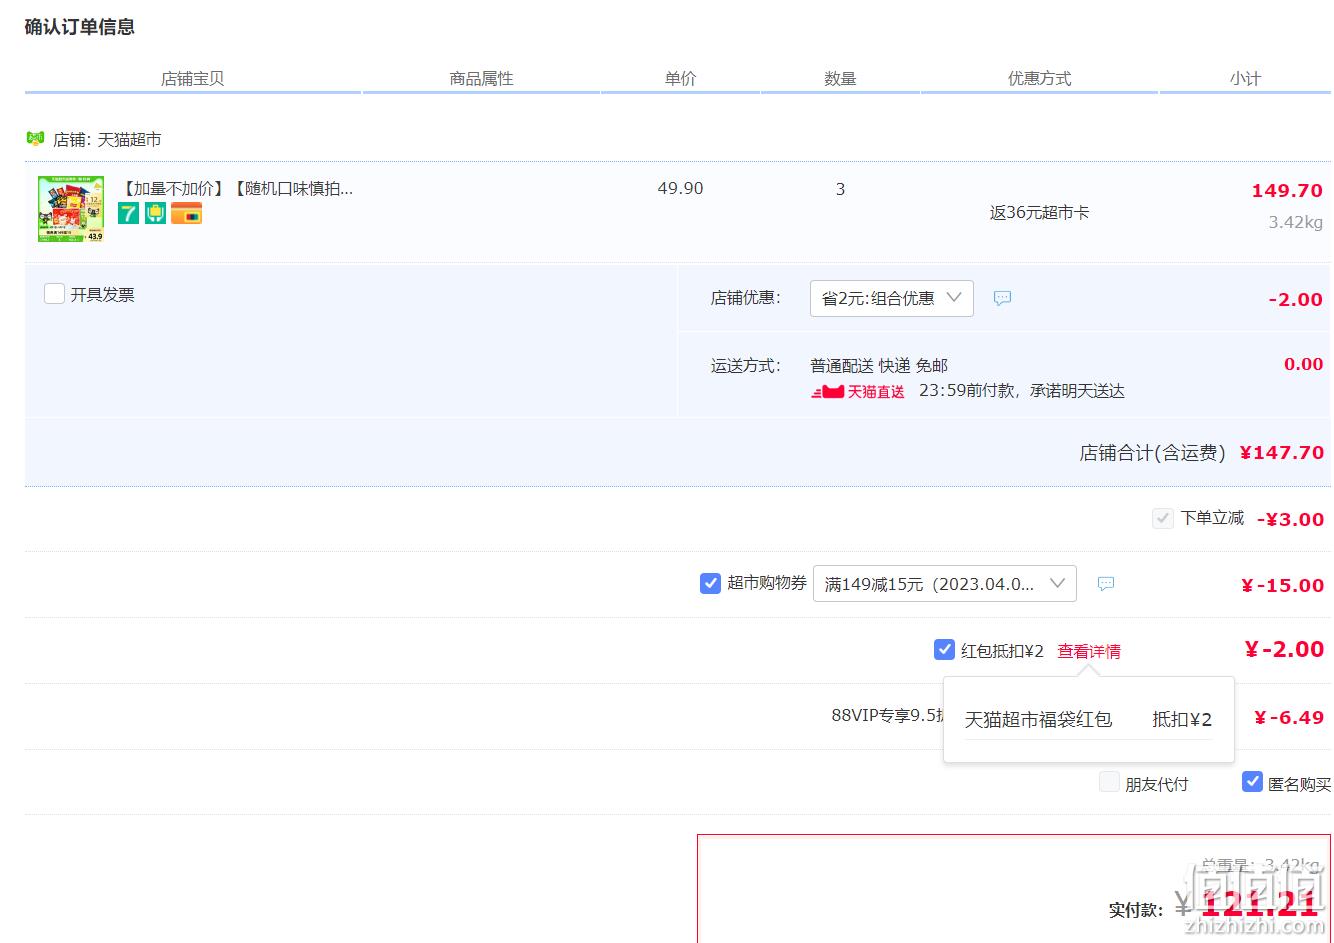
Task: Click the 优惠方式 column header
Action: coord(1040,78)
